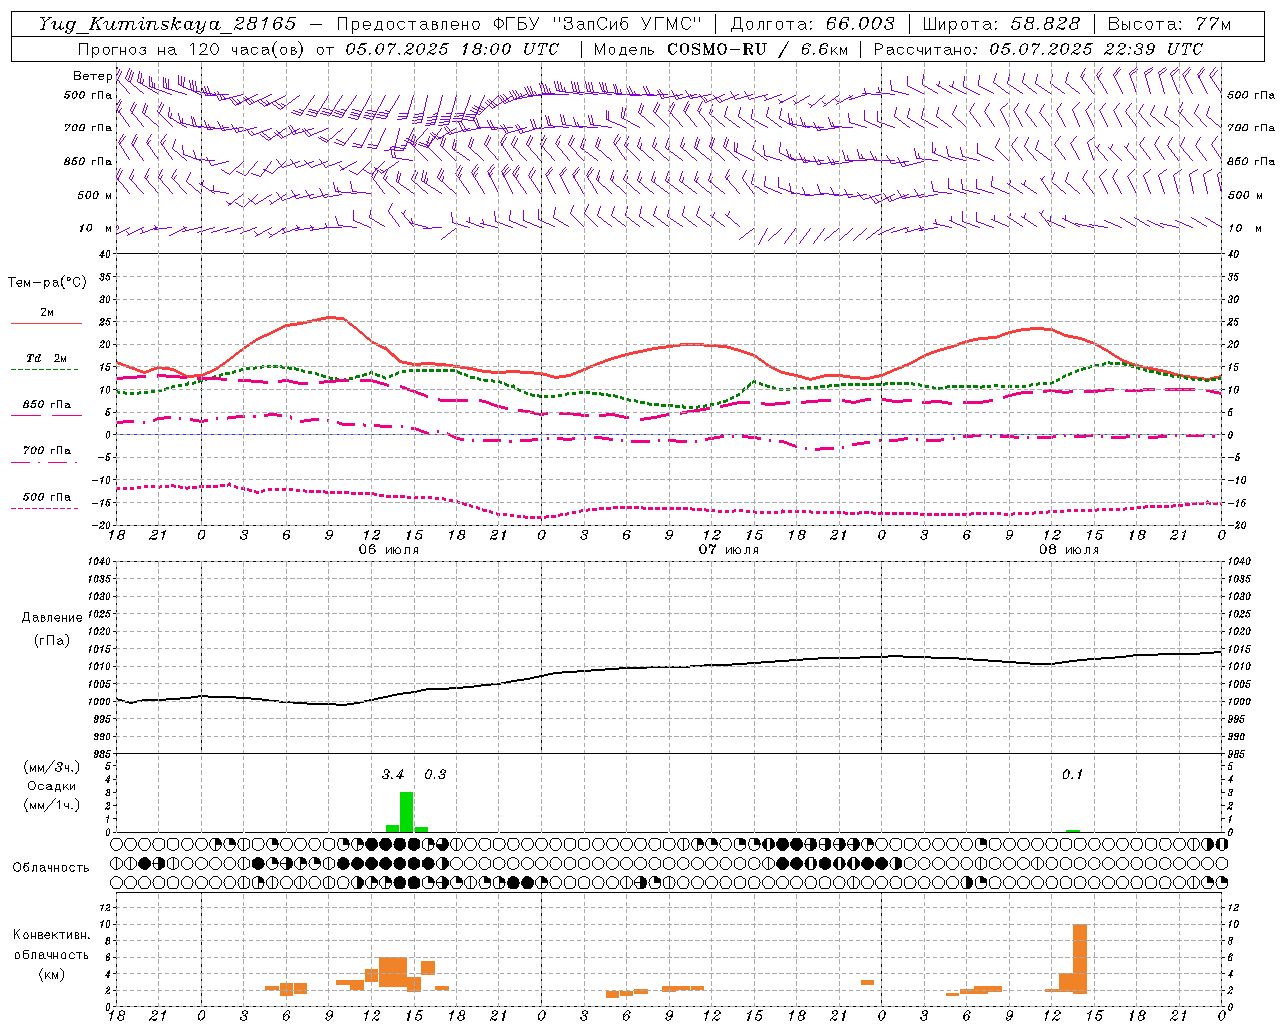Click the '07 июля' date label
The height and width of the screenshot is (1024, 1280).
coord(729,550)
